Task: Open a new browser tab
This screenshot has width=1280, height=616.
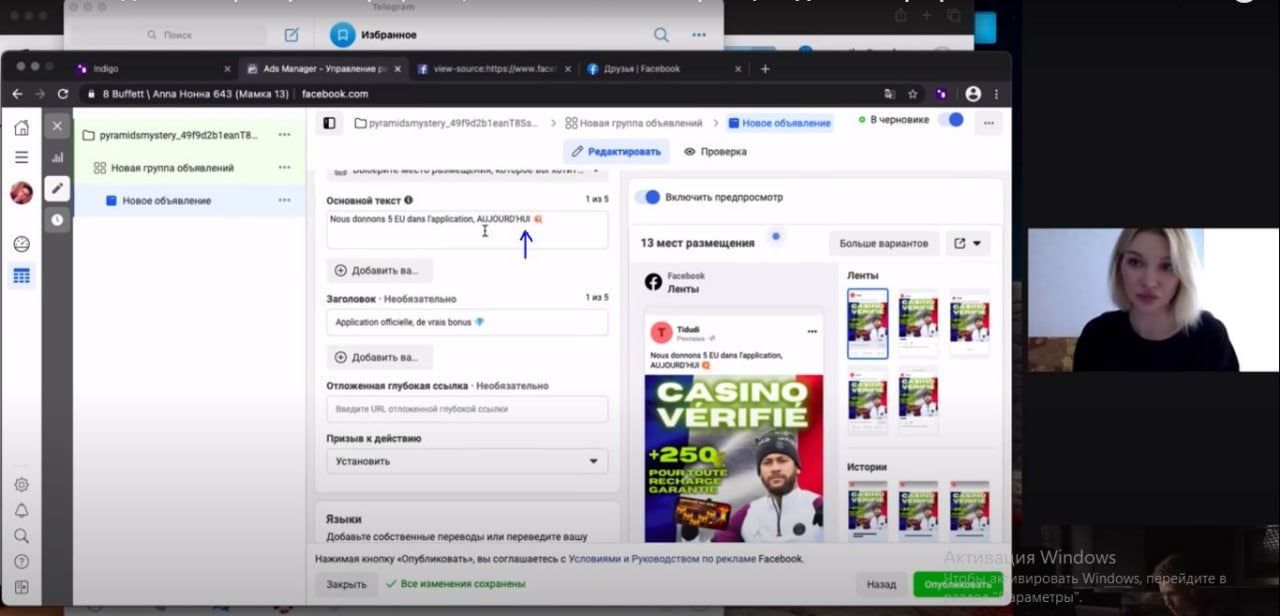Action: 765,69
